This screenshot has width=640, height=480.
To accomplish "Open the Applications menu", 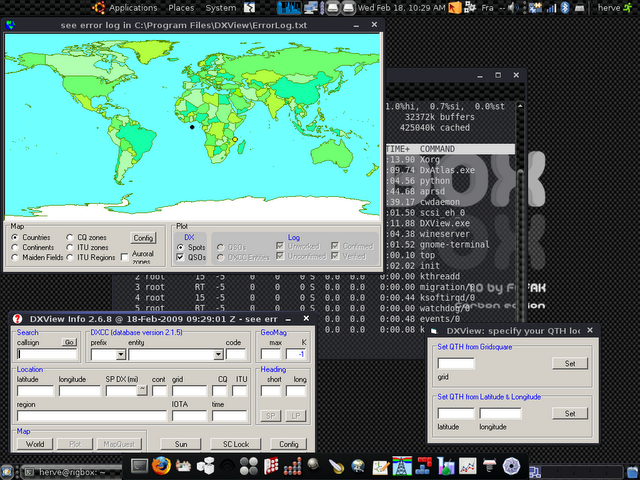I will (x=133, y=8).
